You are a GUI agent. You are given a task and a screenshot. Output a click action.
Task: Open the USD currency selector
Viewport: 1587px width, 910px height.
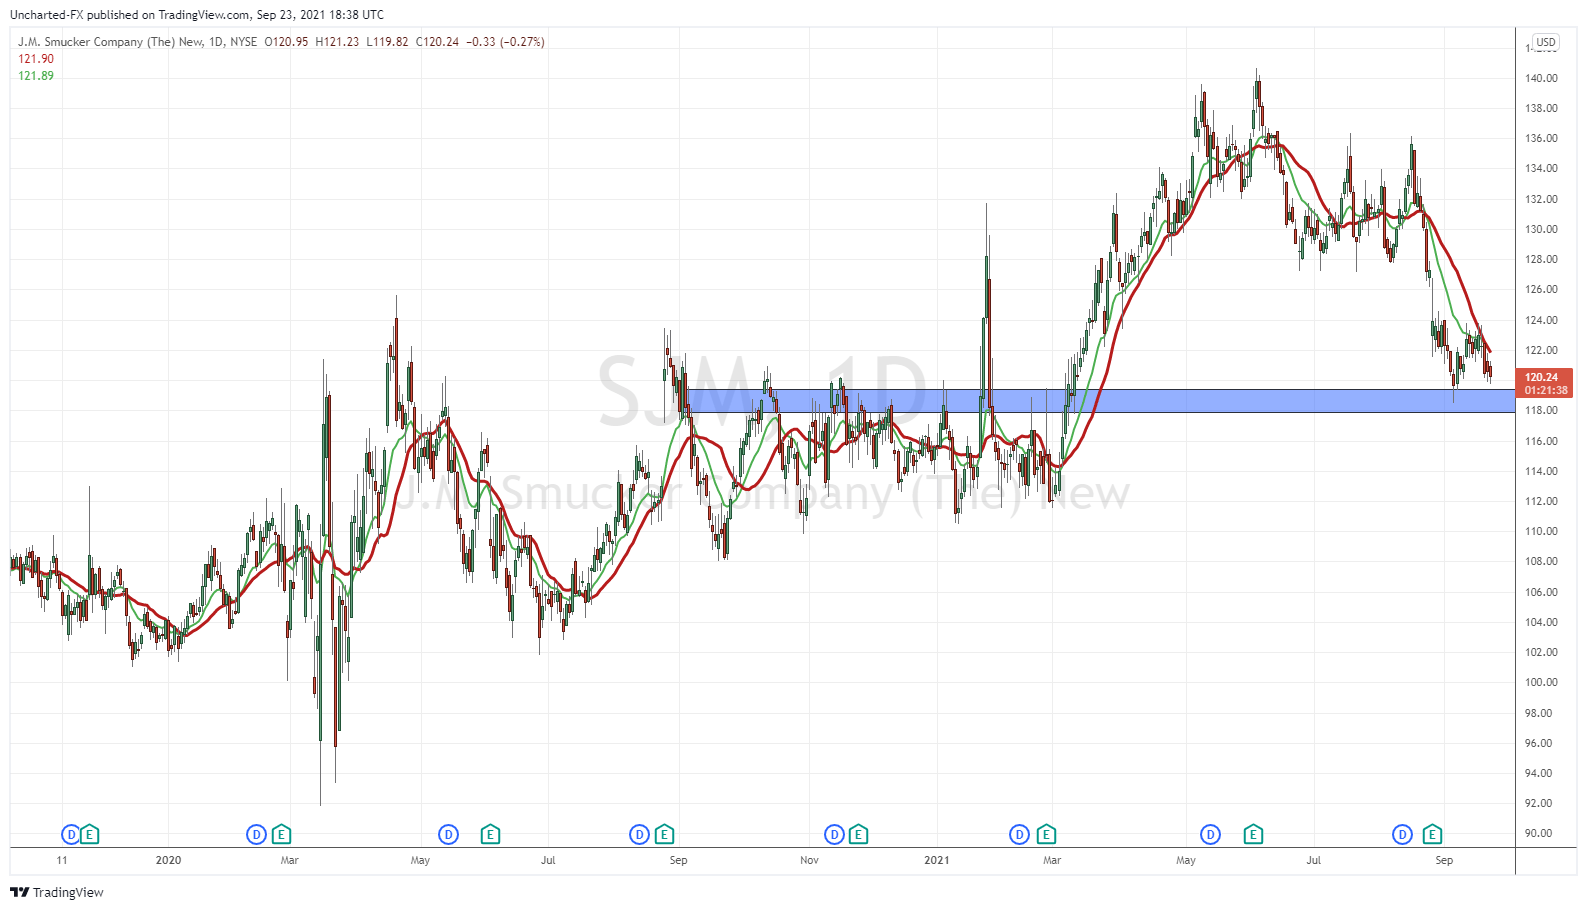tap(1546, 42)
